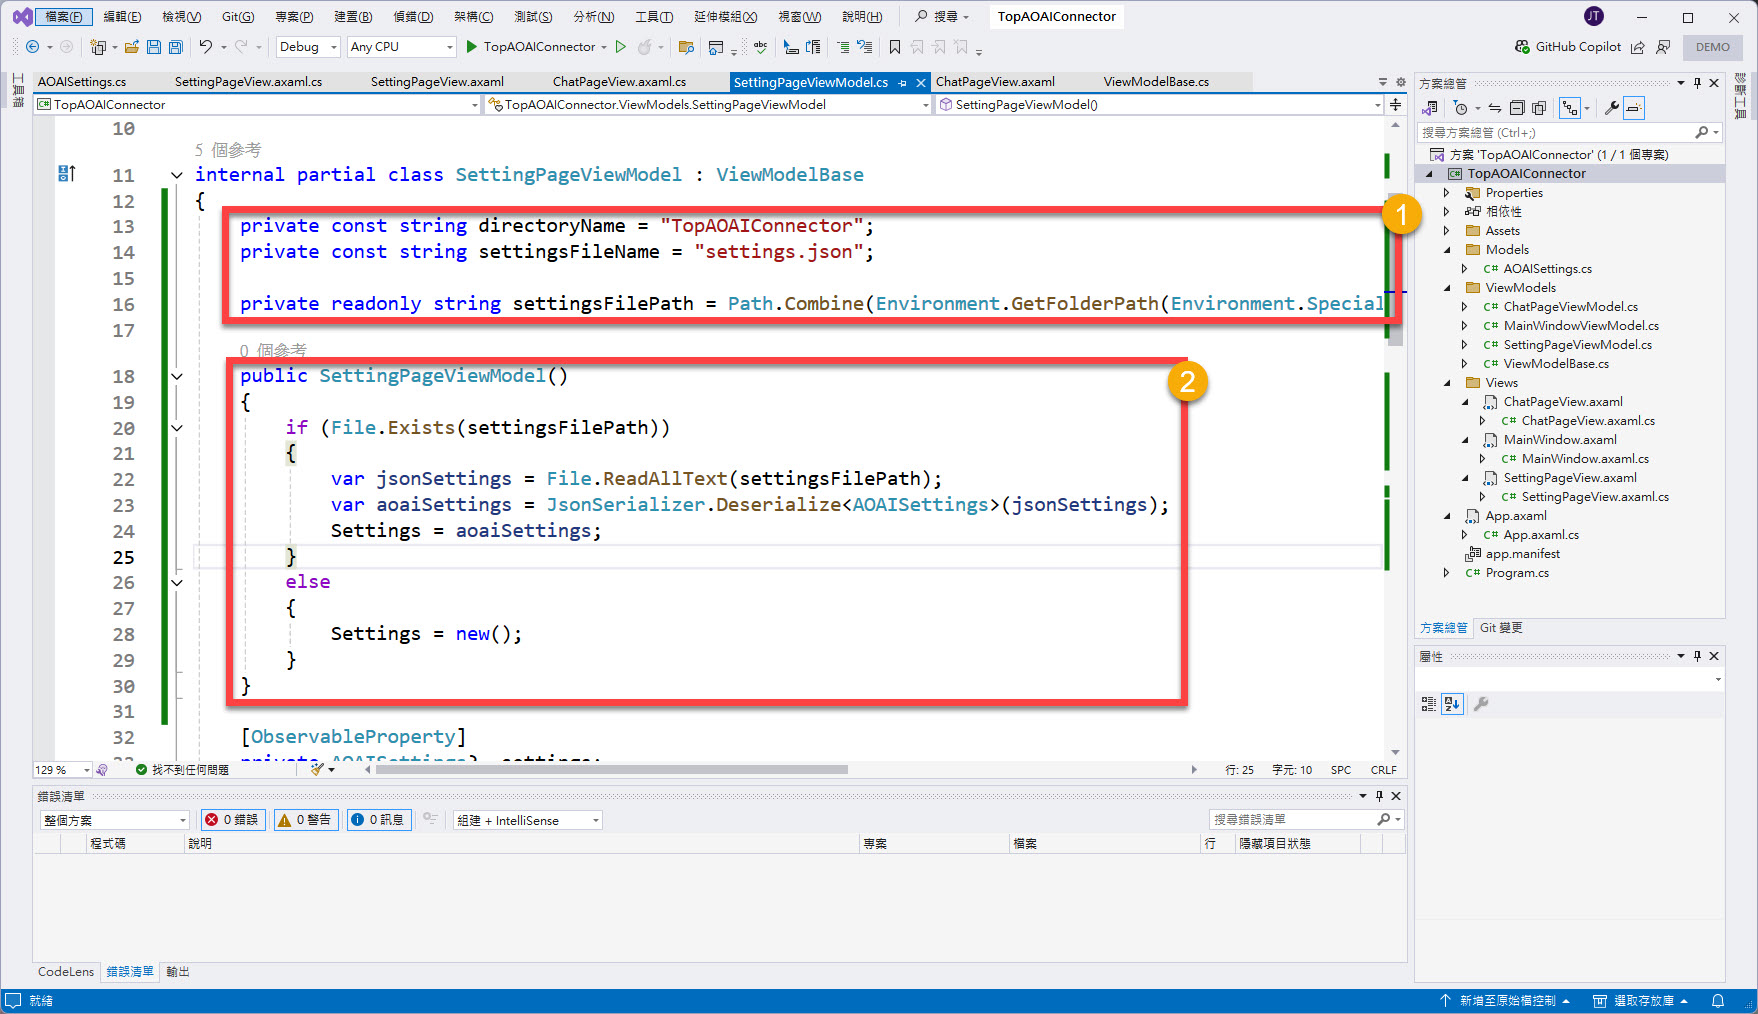Click the DEMO button in title bar

pos(1713,47)
